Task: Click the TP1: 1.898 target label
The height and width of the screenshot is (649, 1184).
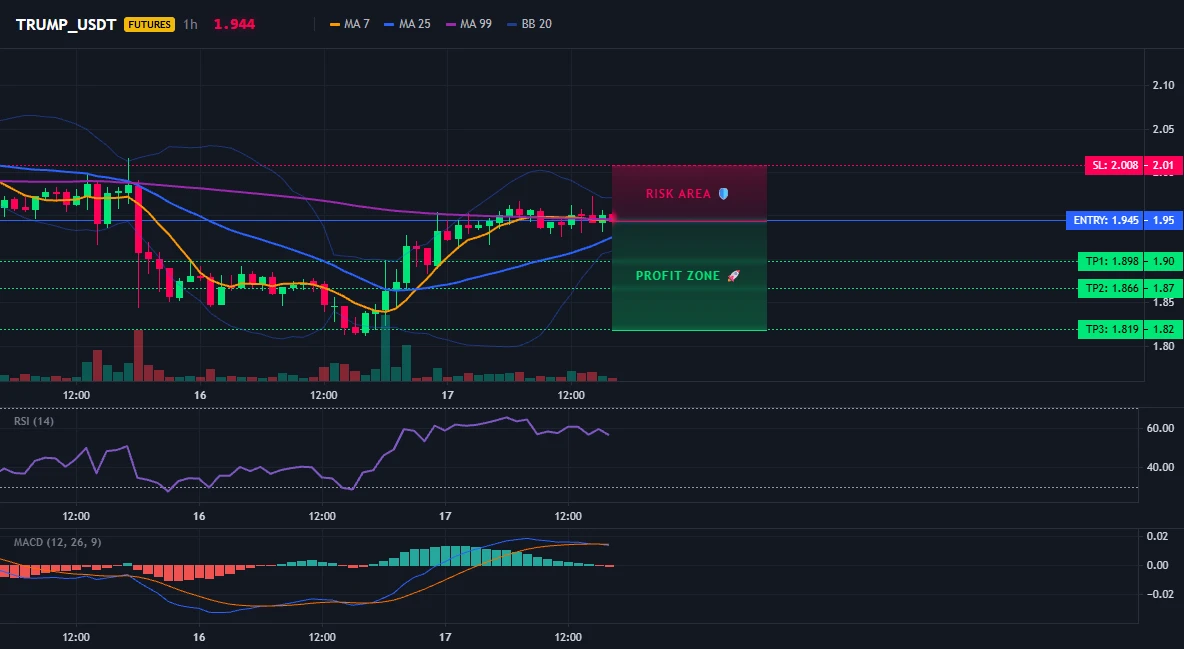Action: point(1110,261)
